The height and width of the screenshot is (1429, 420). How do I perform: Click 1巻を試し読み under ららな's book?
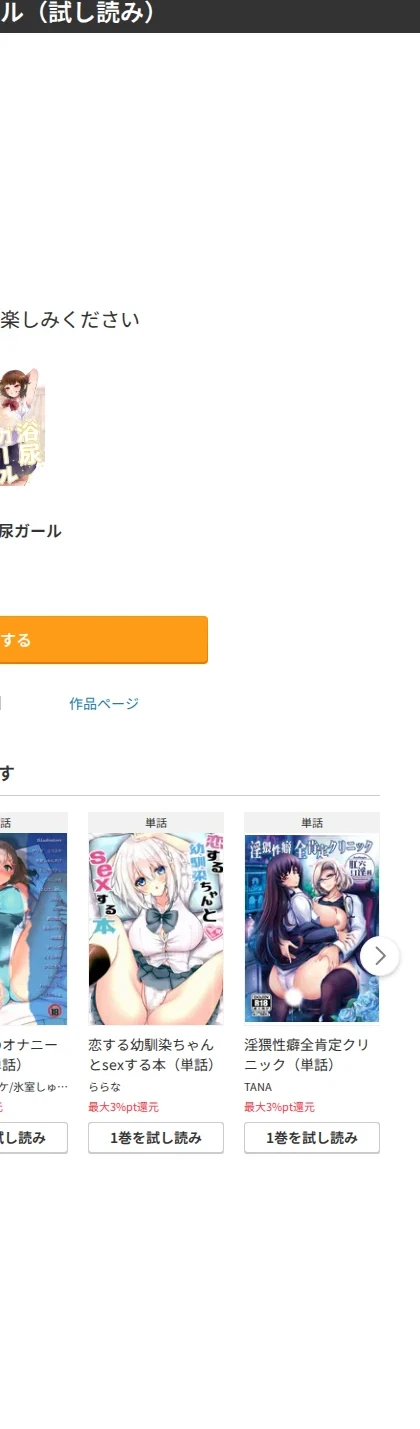(x=156, y=1138)
